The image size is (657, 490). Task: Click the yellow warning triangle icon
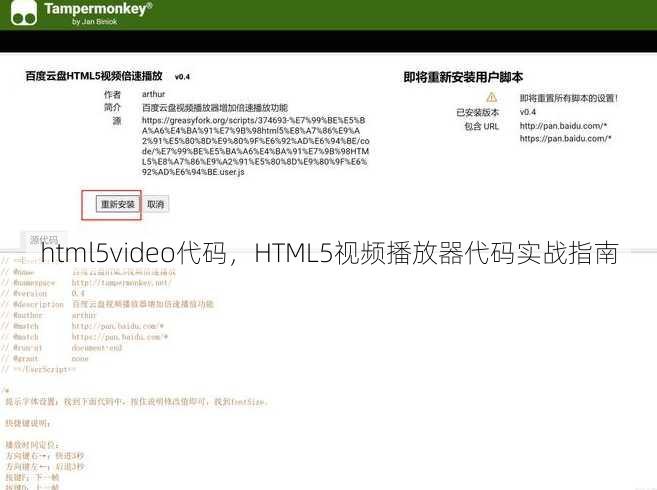pyautogui.click(x=491, y=98)
